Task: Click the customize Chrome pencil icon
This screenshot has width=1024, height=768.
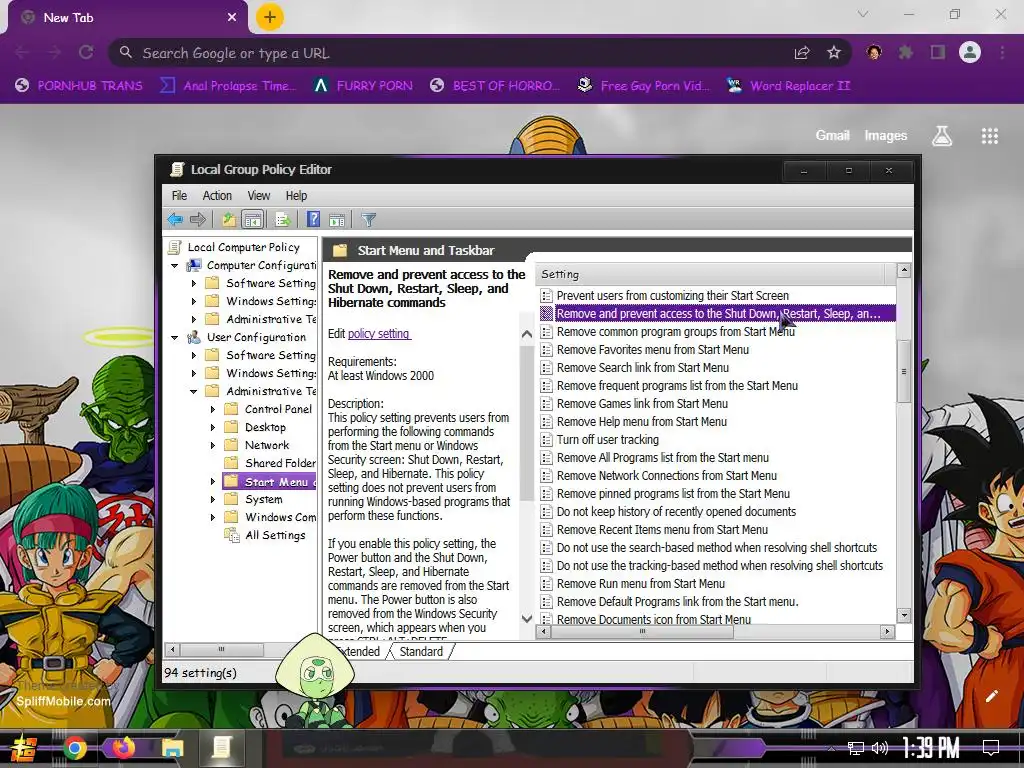Action: (991, 696)
